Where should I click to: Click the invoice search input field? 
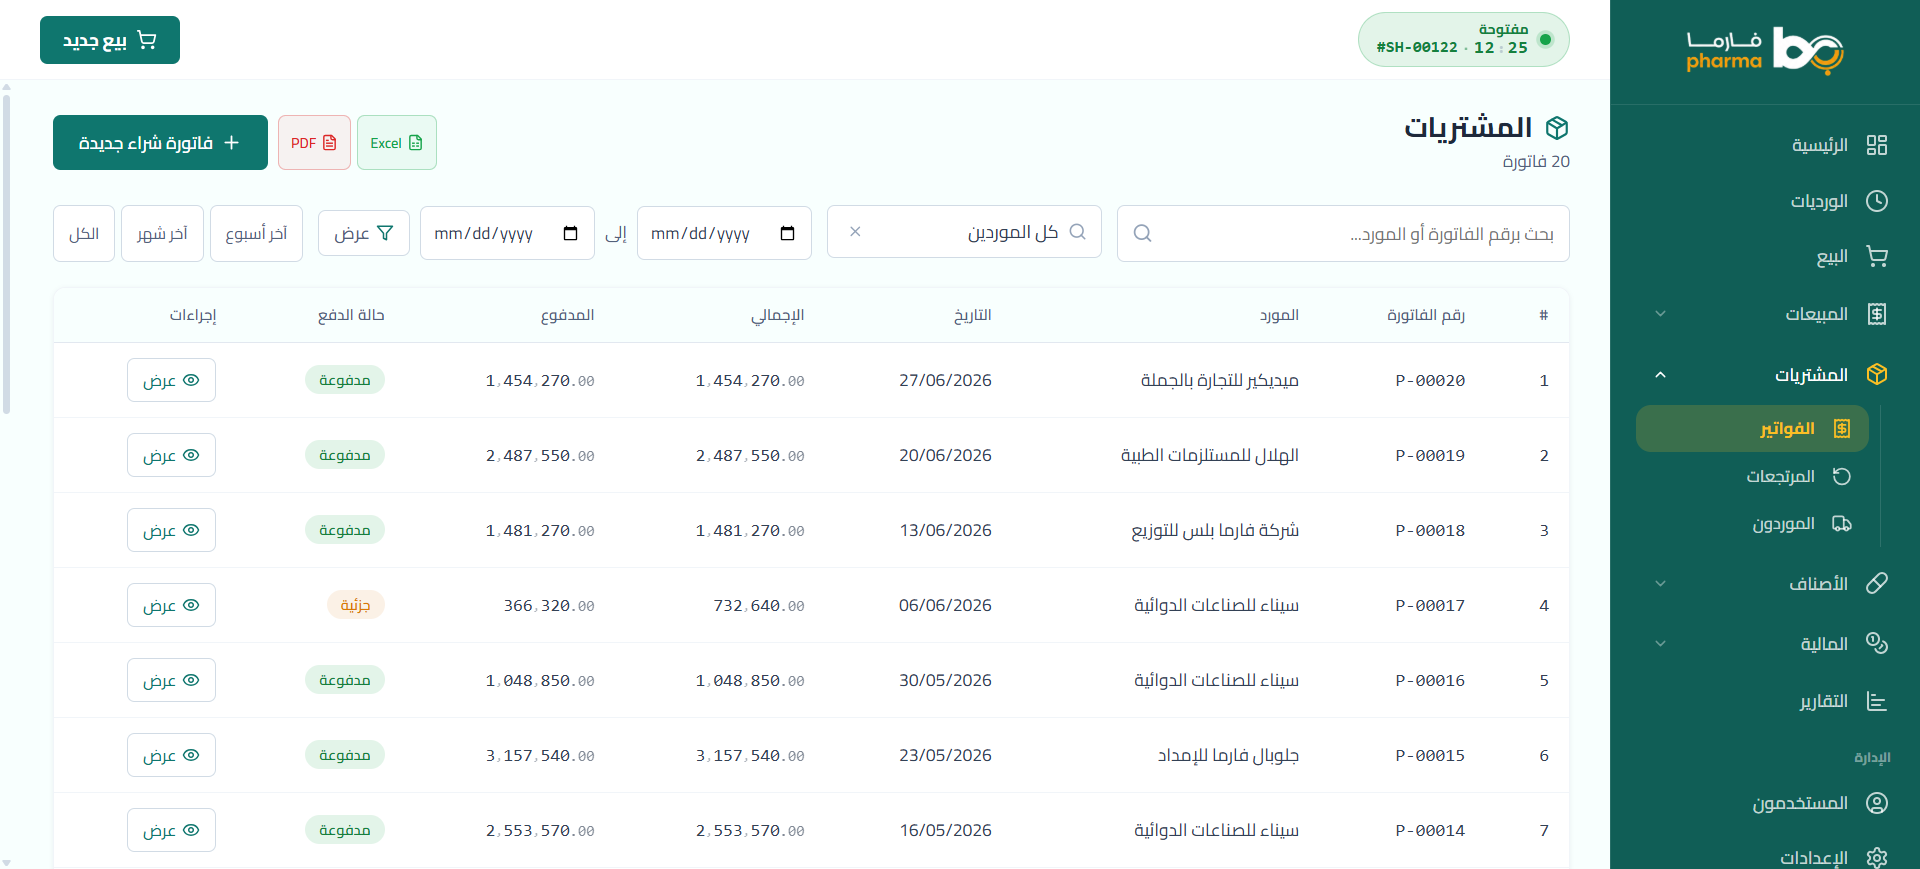coord(1343,233)
